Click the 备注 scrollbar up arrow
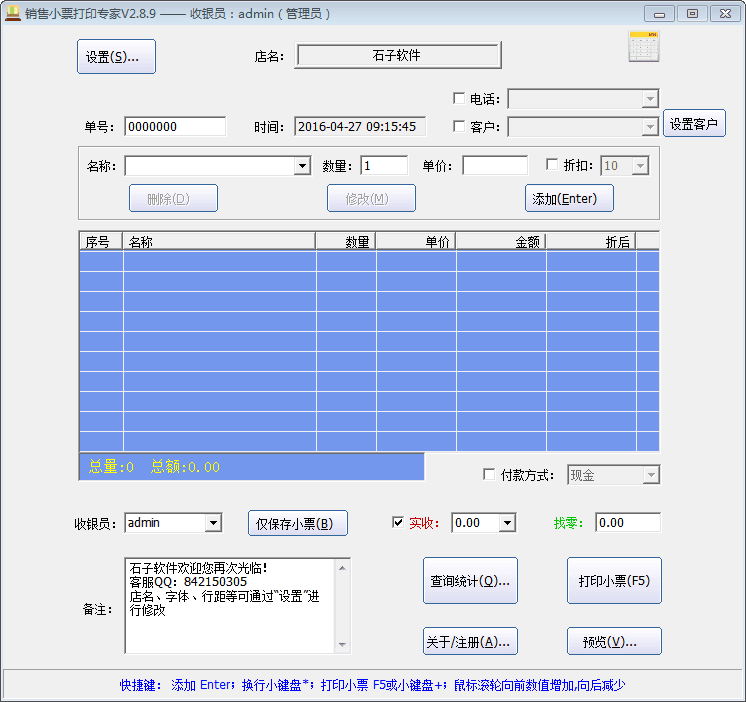The image size is (746, 702). 343,568
